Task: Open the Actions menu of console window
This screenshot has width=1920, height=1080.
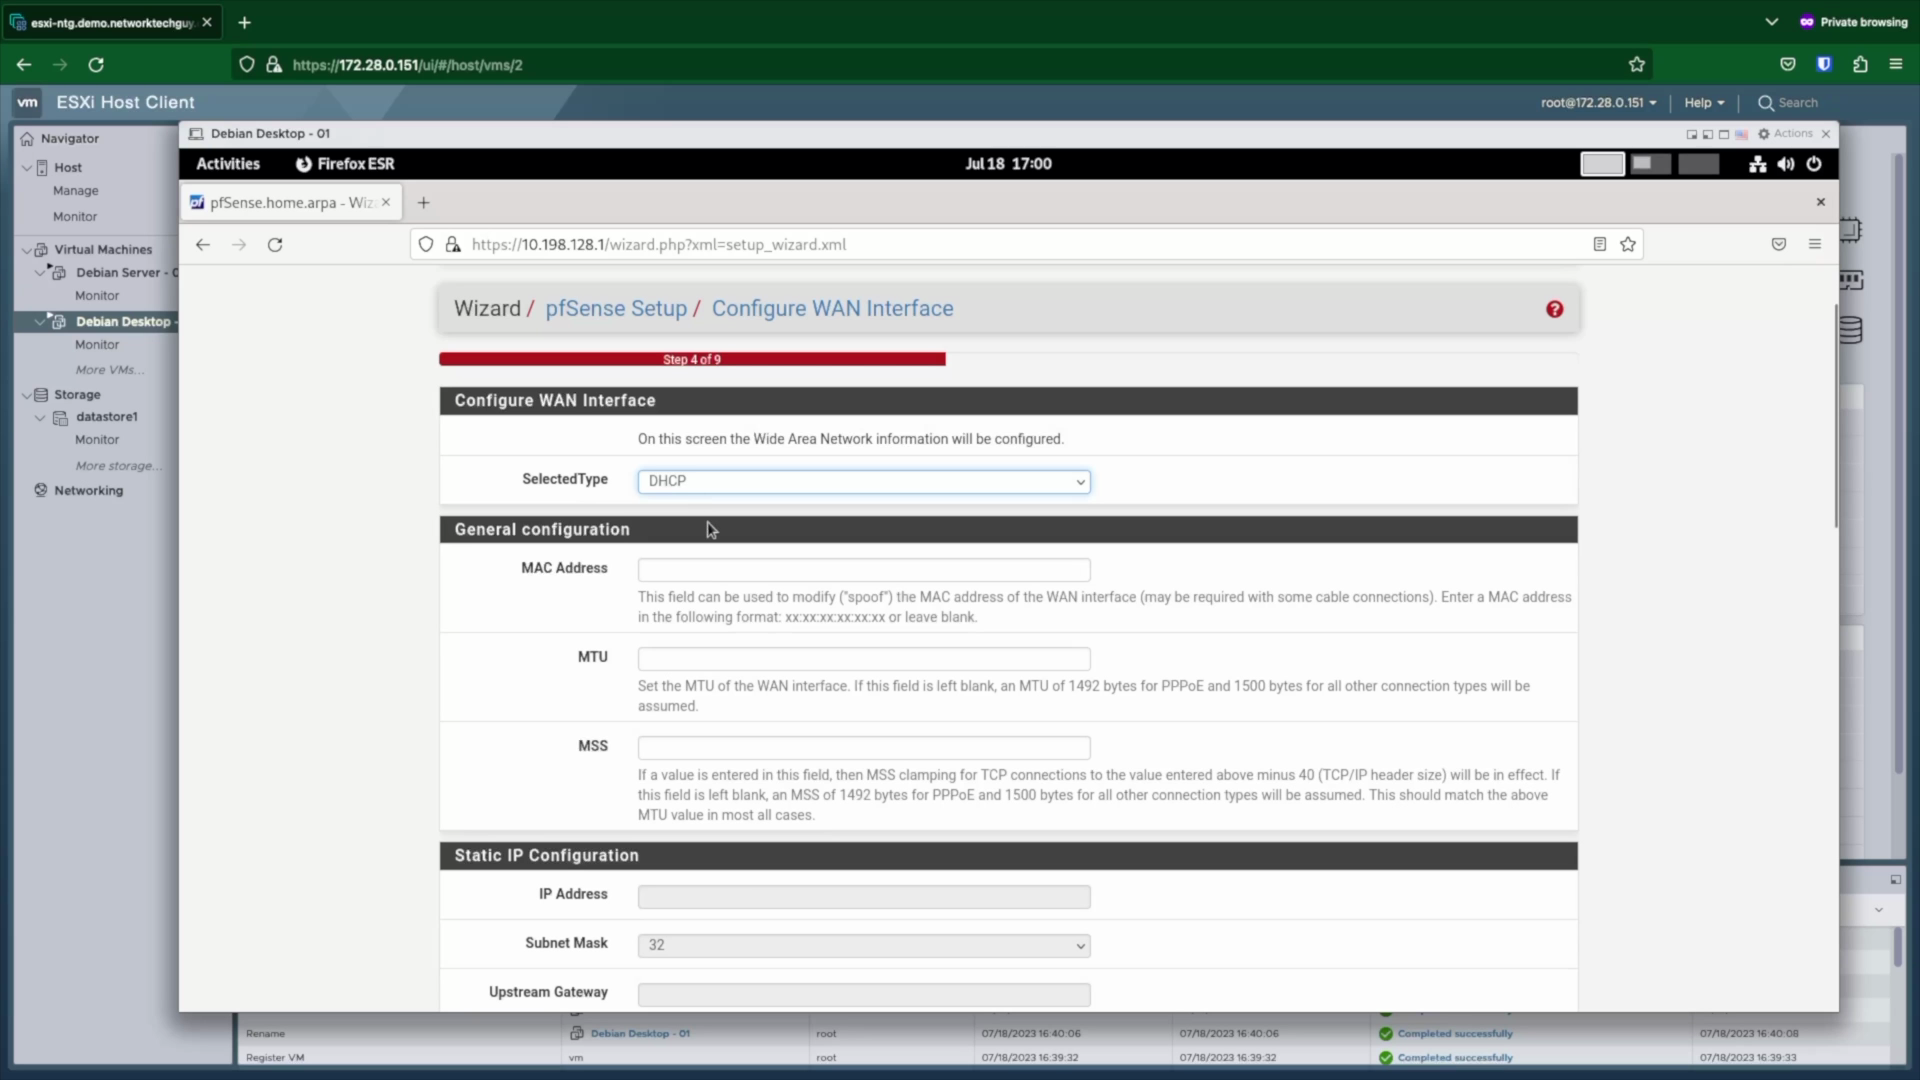Action: [1786, 134]
